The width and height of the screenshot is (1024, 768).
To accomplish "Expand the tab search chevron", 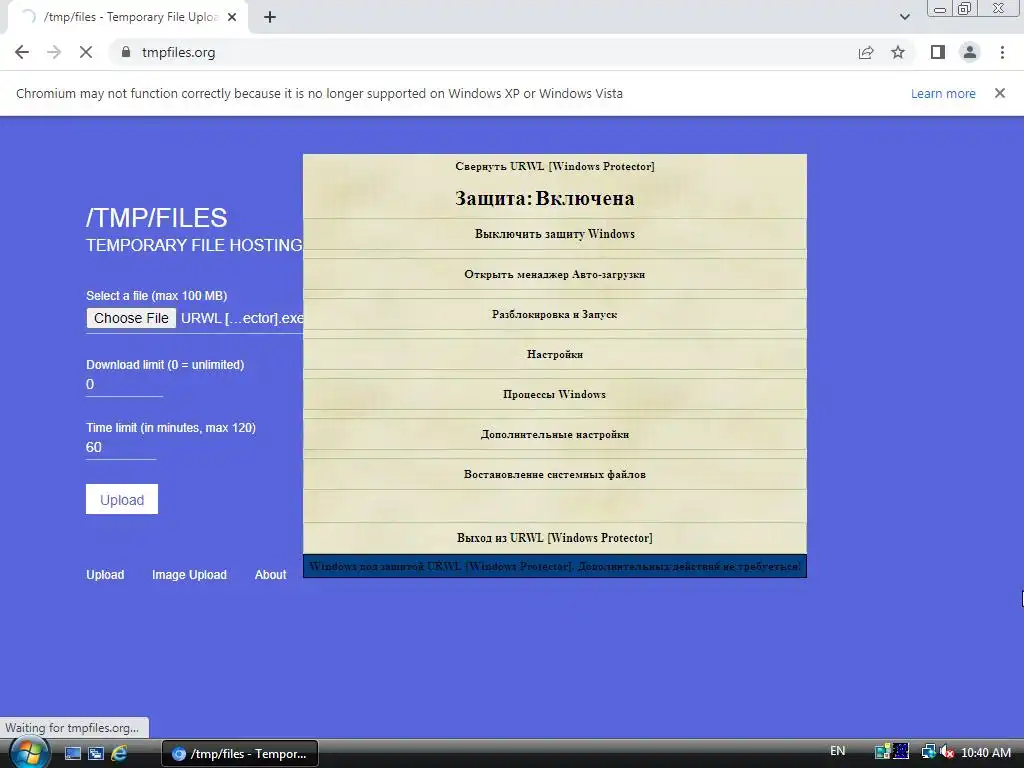I will coord(904,17).
